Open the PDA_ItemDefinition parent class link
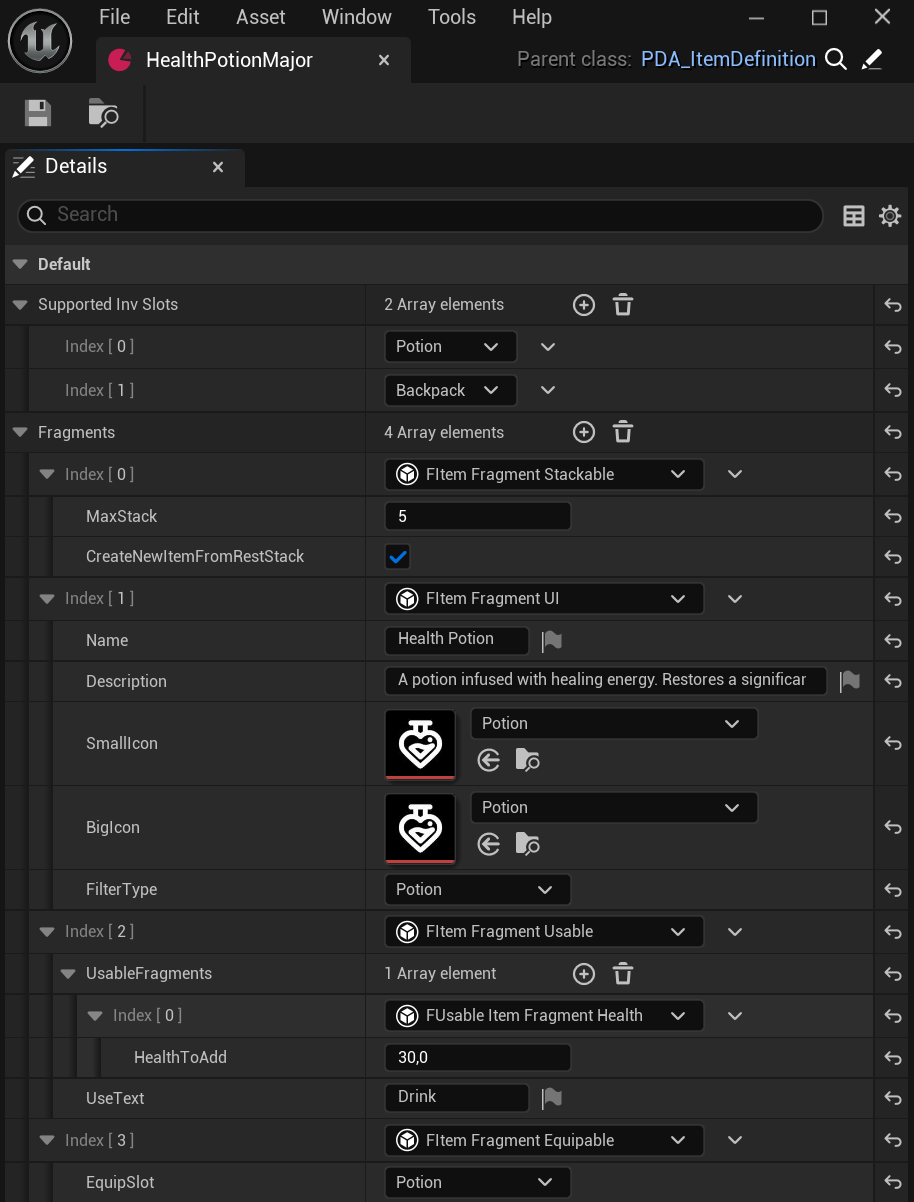Screen dimensions: 914x1202 [x=728, y=59]
